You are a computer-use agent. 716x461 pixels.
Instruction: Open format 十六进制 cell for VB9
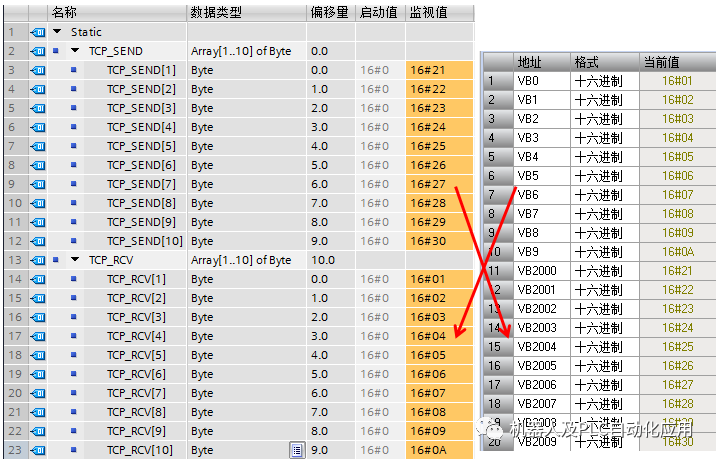tap(605, 252)
